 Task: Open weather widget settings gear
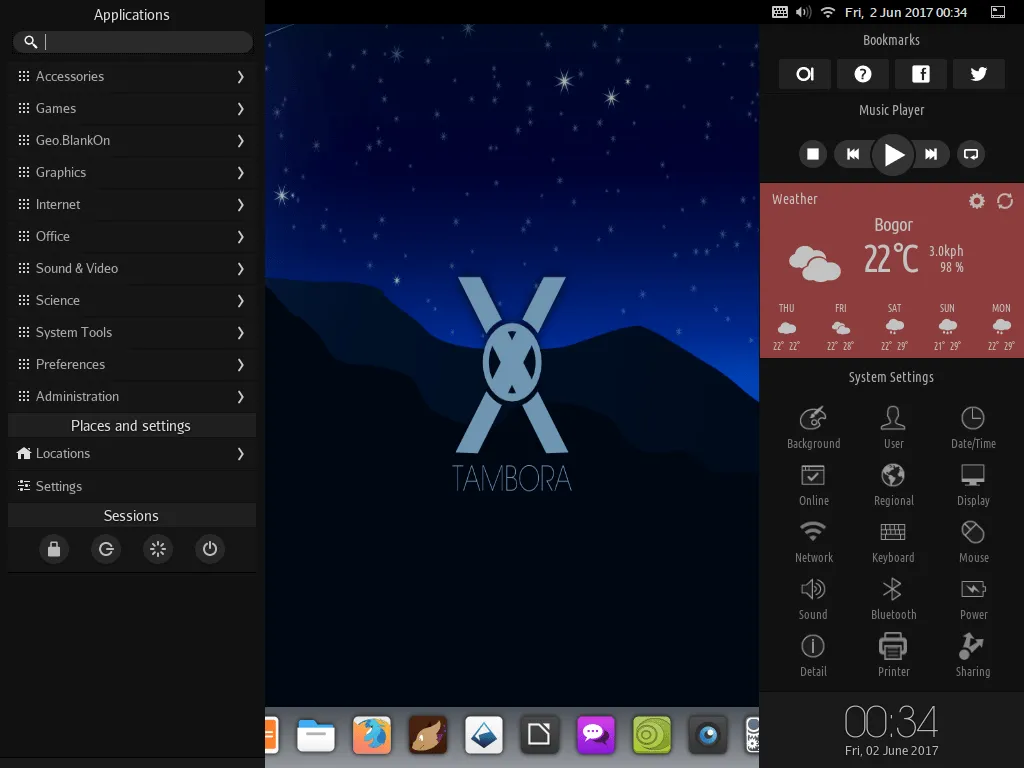pos(976,200)
